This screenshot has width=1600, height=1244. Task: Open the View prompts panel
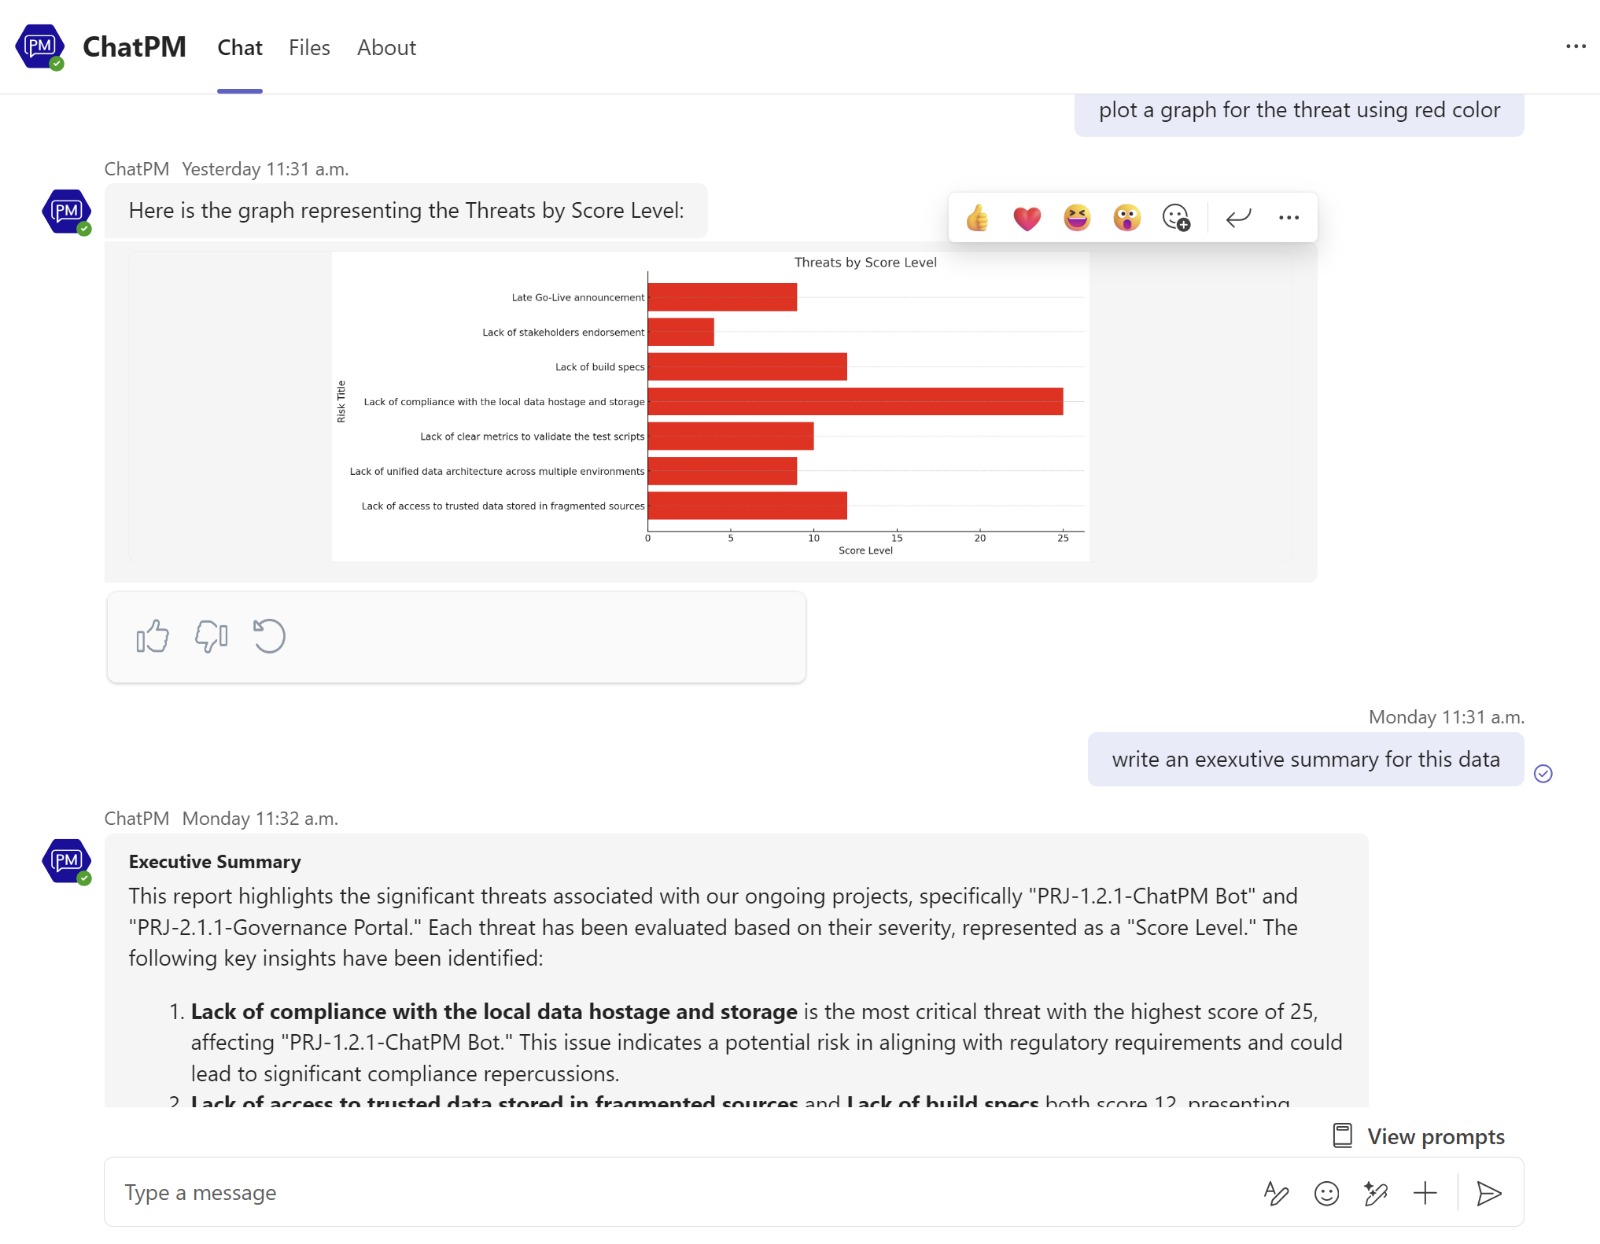click(x=1418, y=1136)
